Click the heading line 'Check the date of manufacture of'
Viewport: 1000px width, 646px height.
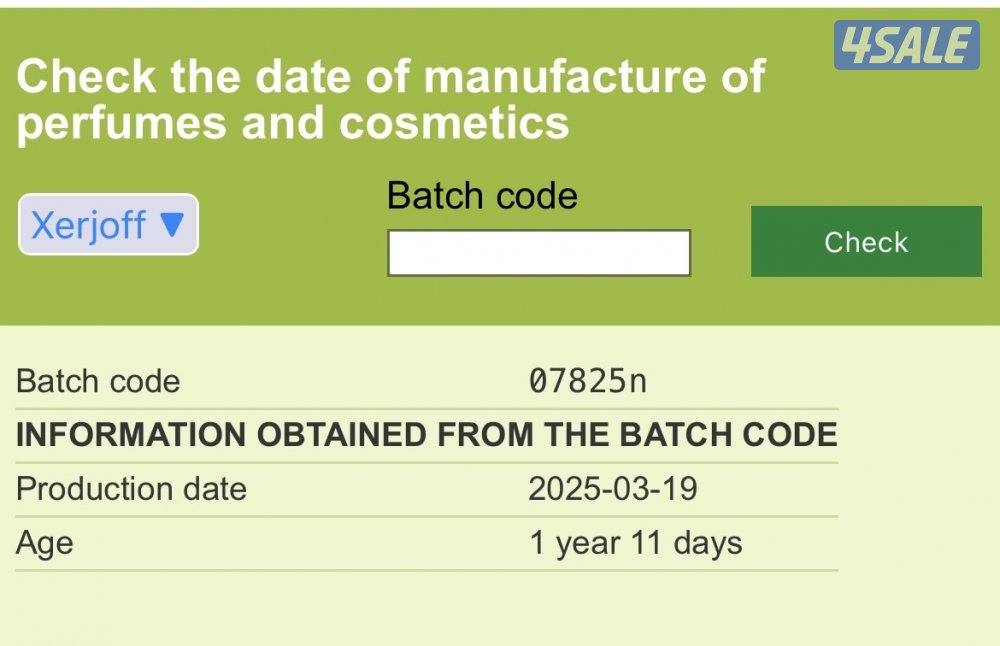(x=391, y=76)
